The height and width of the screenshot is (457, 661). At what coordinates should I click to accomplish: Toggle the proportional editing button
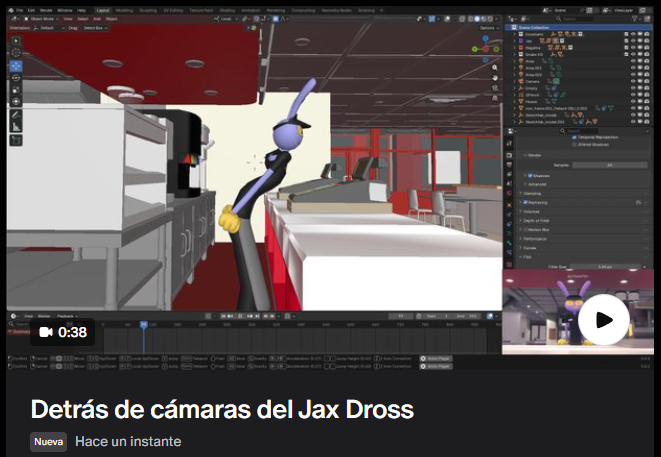275,19
